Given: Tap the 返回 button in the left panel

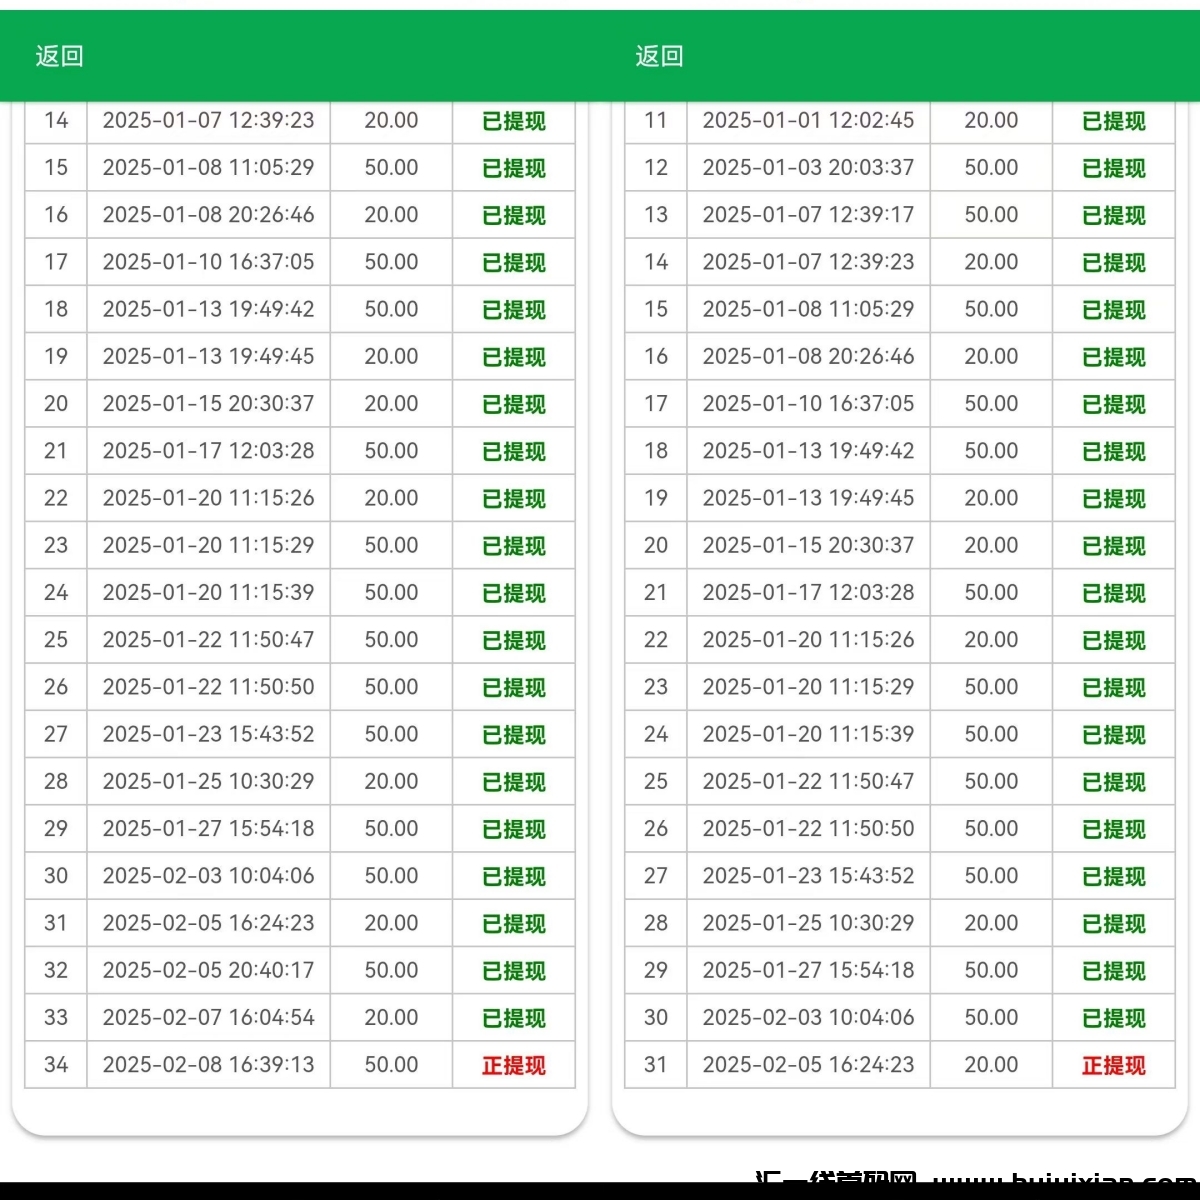Looking at the screenshot, I should [x=59, y=56].
